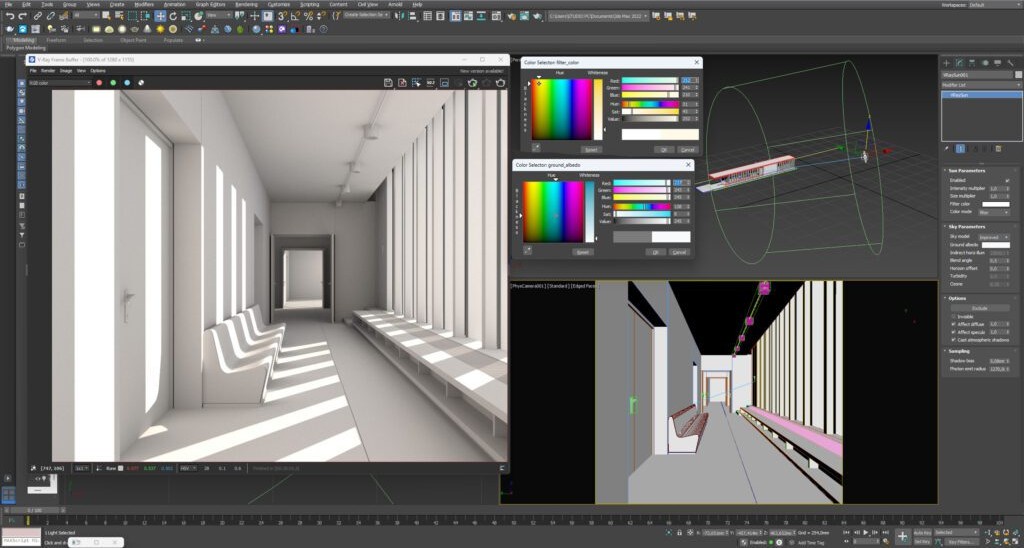The image size is (1024, 548).
Task: Open the Color mode dropdown in Sun Parameters
Action: pos(996,212)
